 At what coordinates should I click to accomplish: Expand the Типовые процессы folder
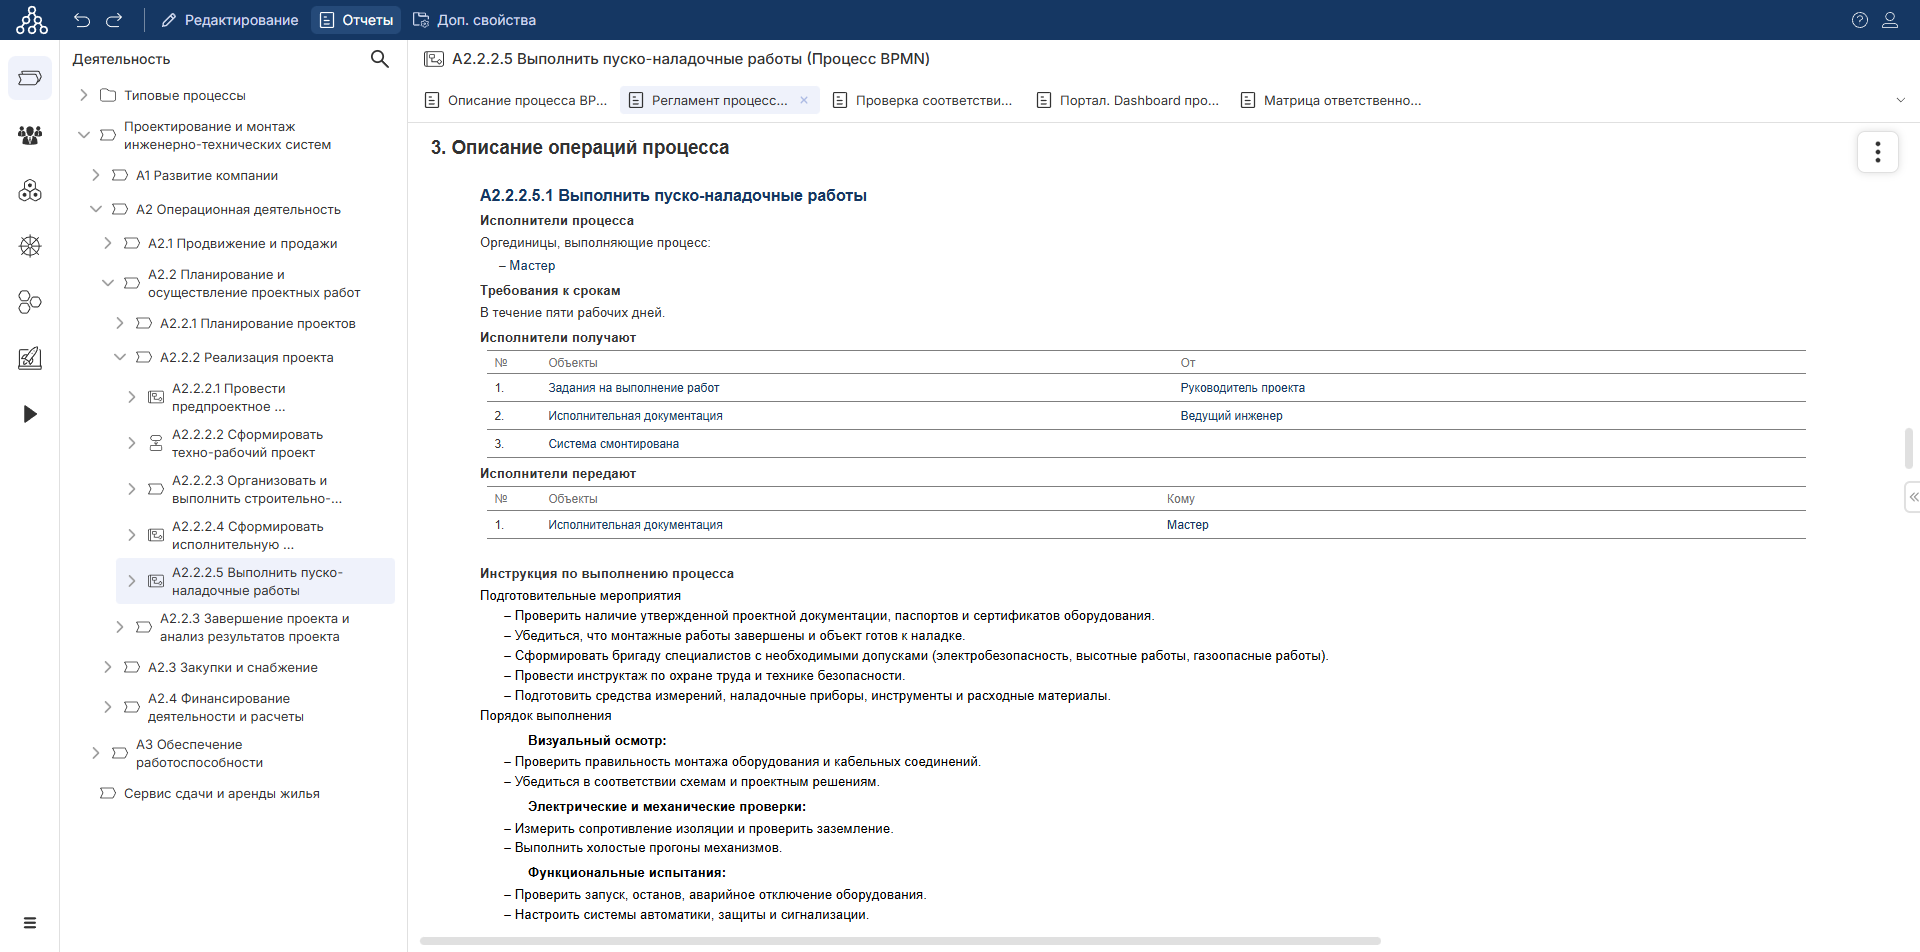[x=84, y=95]
